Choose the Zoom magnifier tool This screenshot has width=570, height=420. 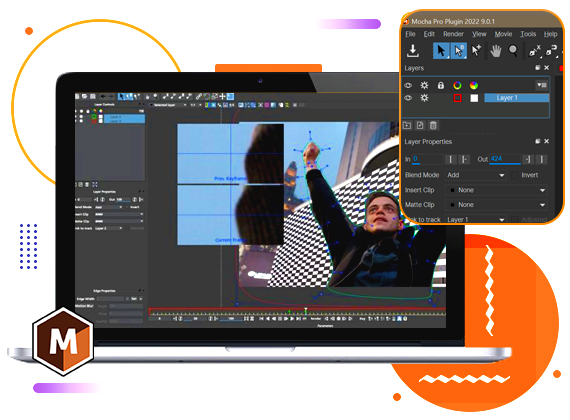click(513, 51)
